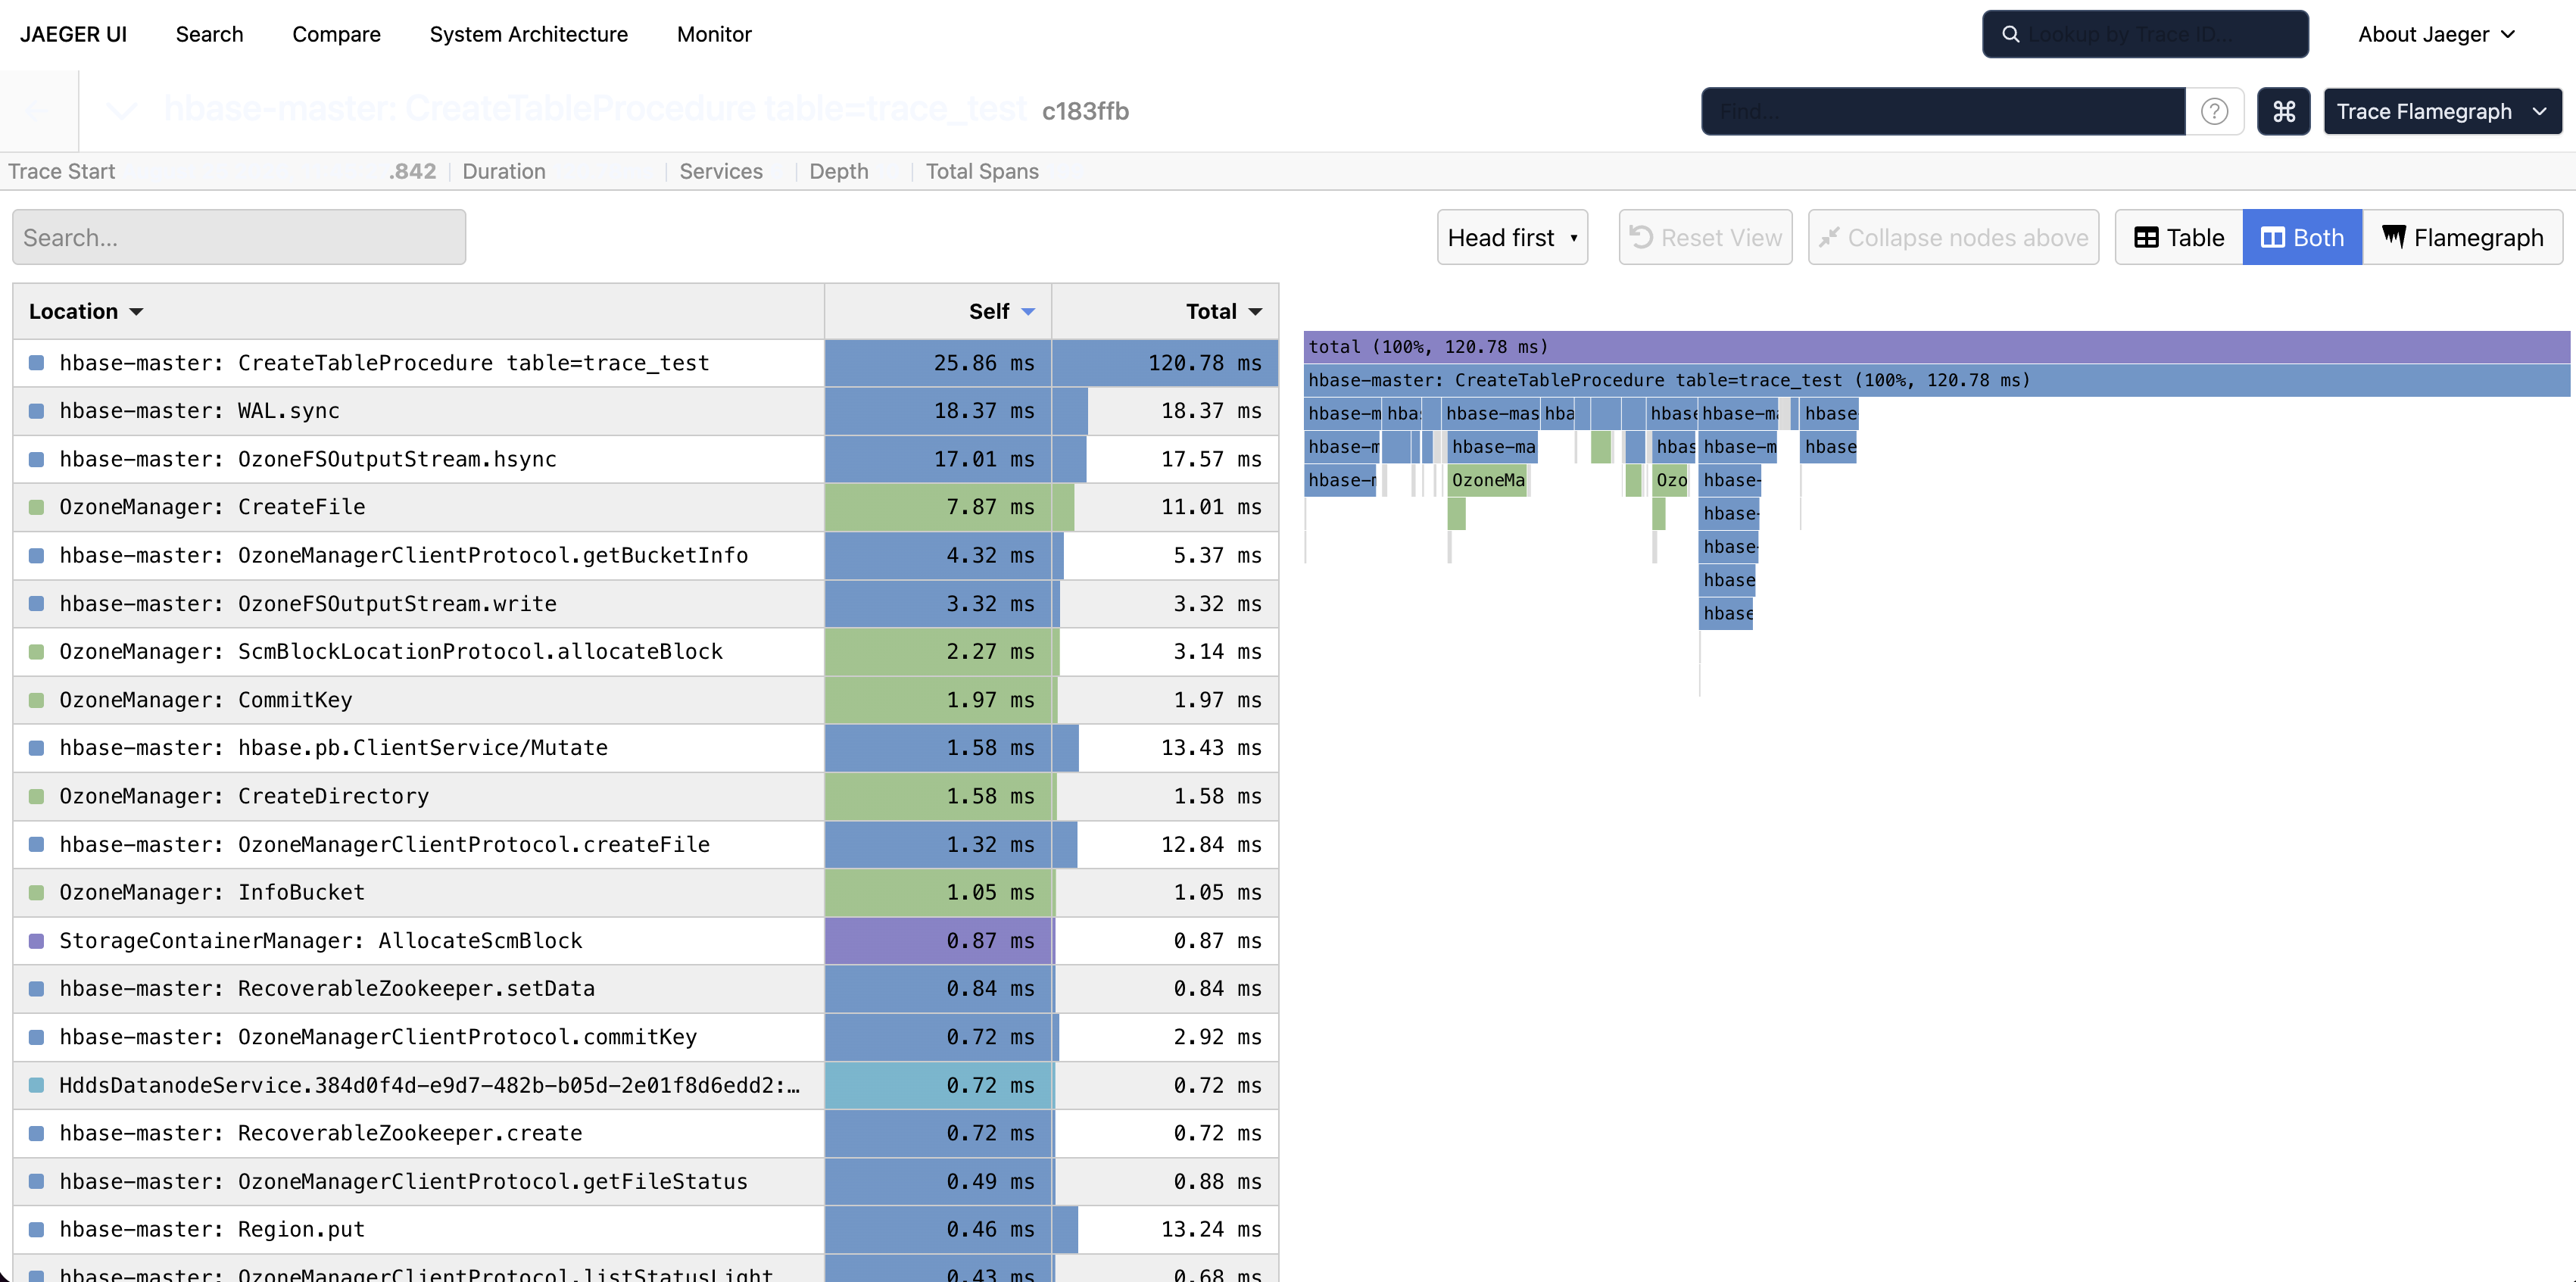Image resolution: width=2576 pixels, height=1282 pixels.
Task: Click the Table view grid icon
Action: tap(2146, 237)
